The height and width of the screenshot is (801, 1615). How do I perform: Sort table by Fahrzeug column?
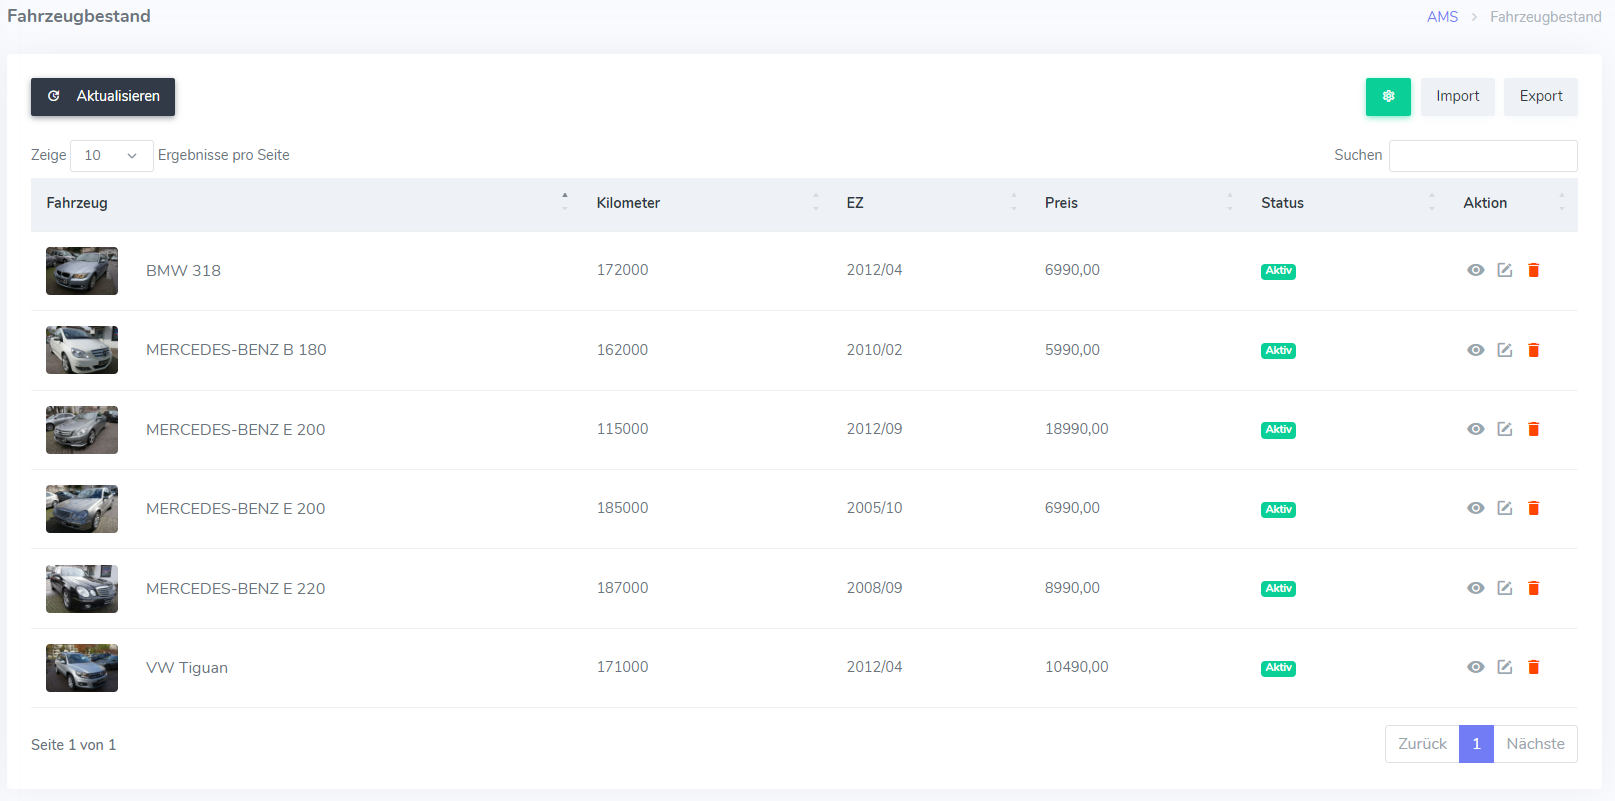click(305, 203)
